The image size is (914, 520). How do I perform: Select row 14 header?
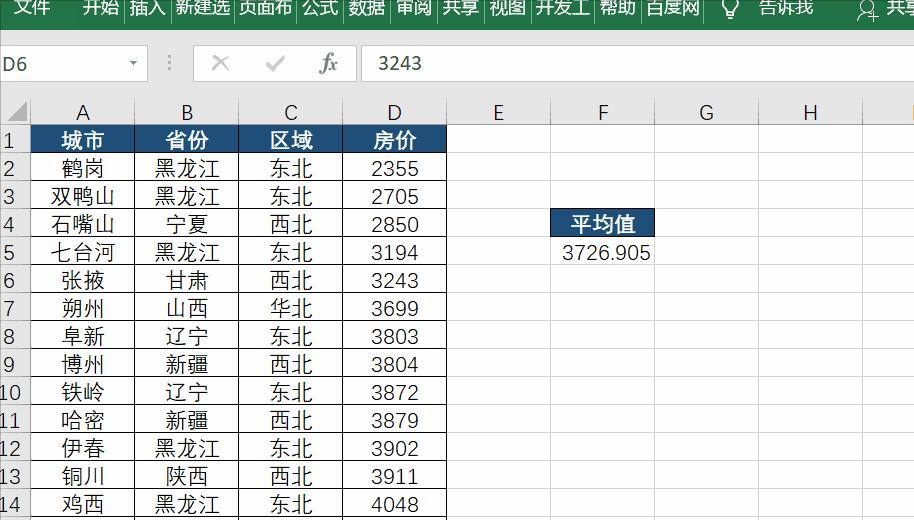(x=15, y=504)
